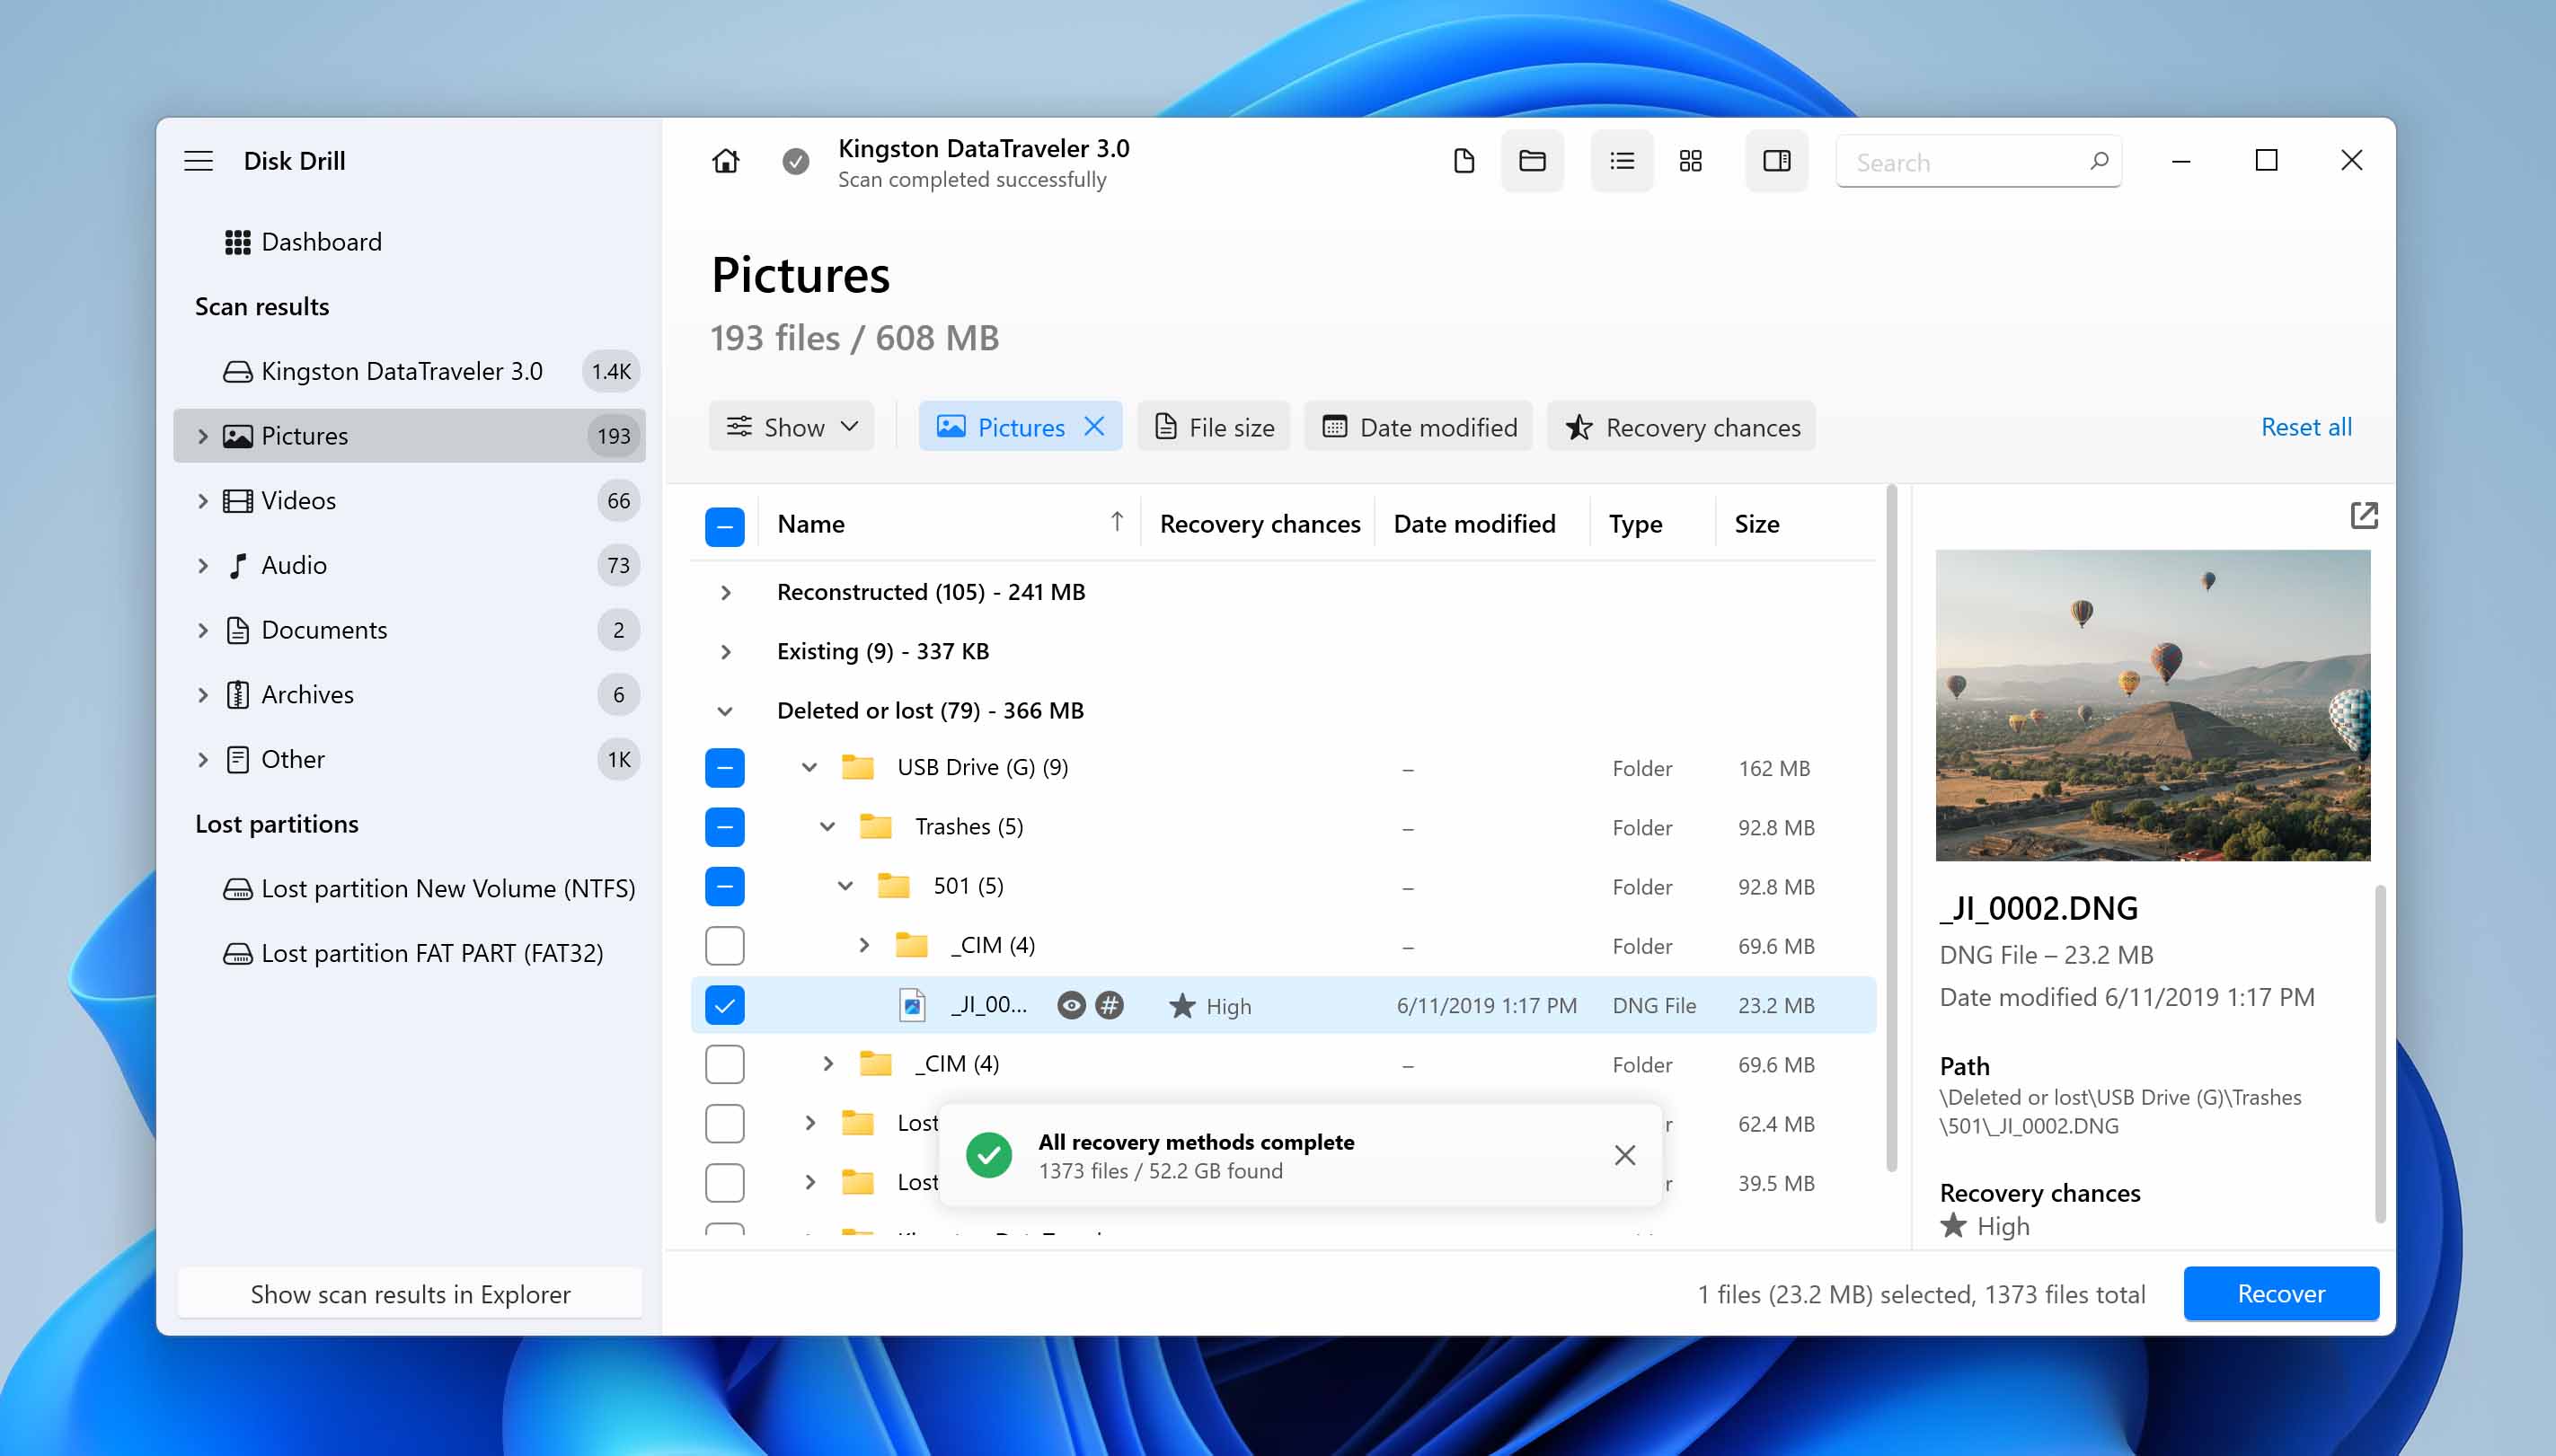Viewport: 2556px width, 1456px height.
Task: Expand Videos category in sidebar
Action: pyautogui.click(x=203, y=500)
